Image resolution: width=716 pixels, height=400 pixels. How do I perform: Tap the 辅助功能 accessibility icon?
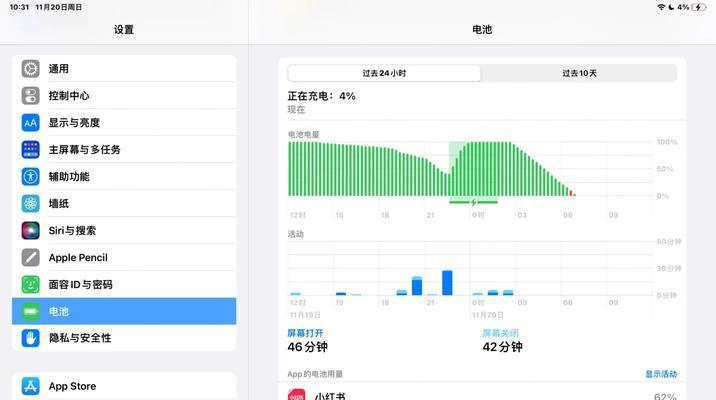pos(31,176)
